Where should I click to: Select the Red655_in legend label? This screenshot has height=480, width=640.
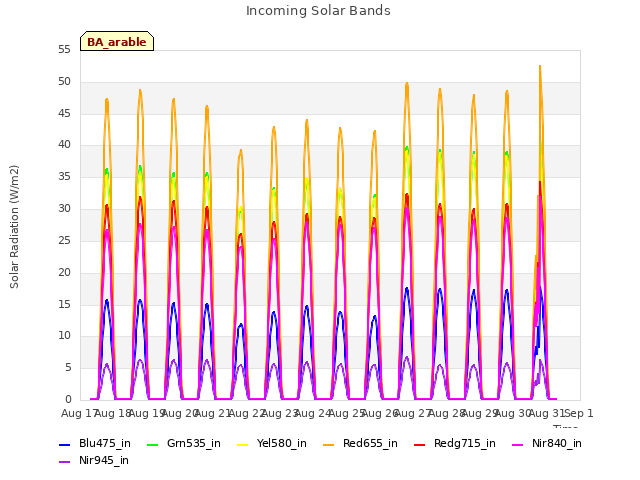point(370,444)
